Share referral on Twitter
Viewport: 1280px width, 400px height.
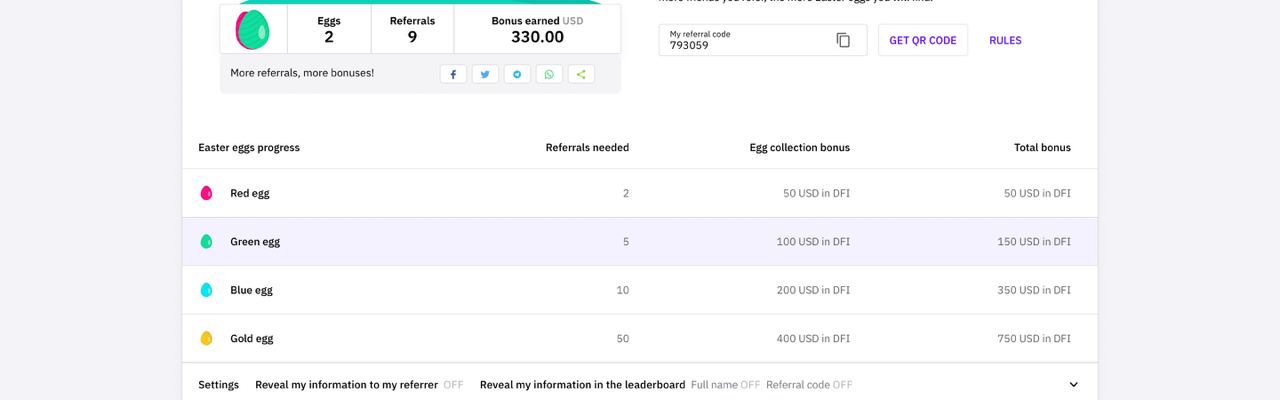click(x=485, y=74)
